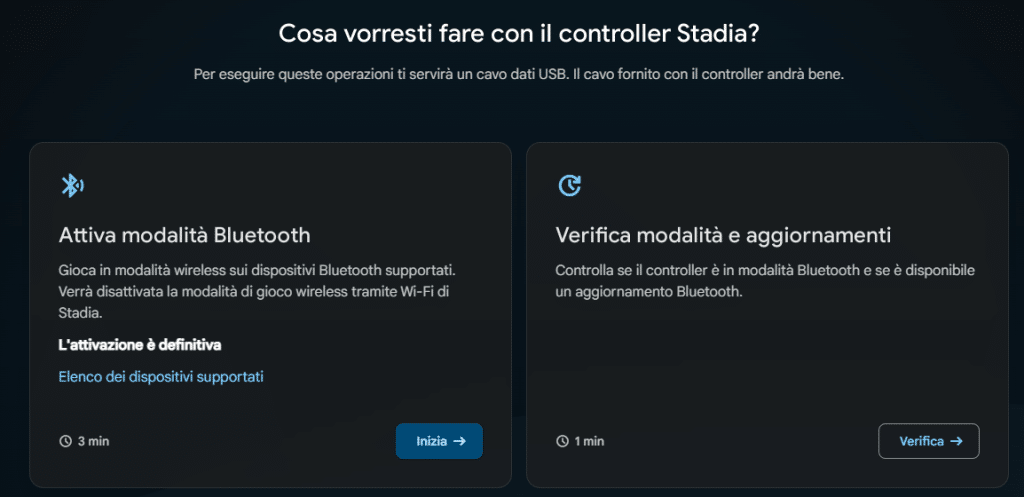This screenshot has width=1024, height=497.
Task: Select the "Attiva modalità Bluetooth" heading
Action: [x=185, y=235]
